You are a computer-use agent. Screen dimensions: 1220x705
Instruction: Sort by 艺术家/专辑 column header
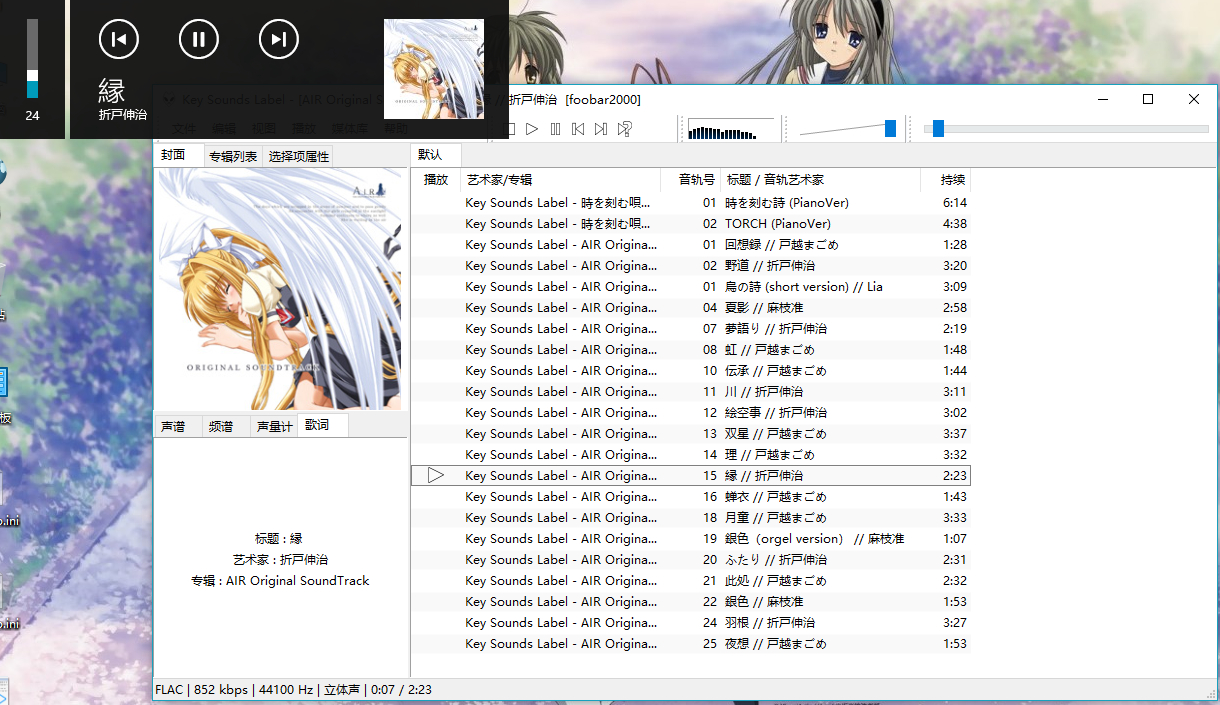561,180
